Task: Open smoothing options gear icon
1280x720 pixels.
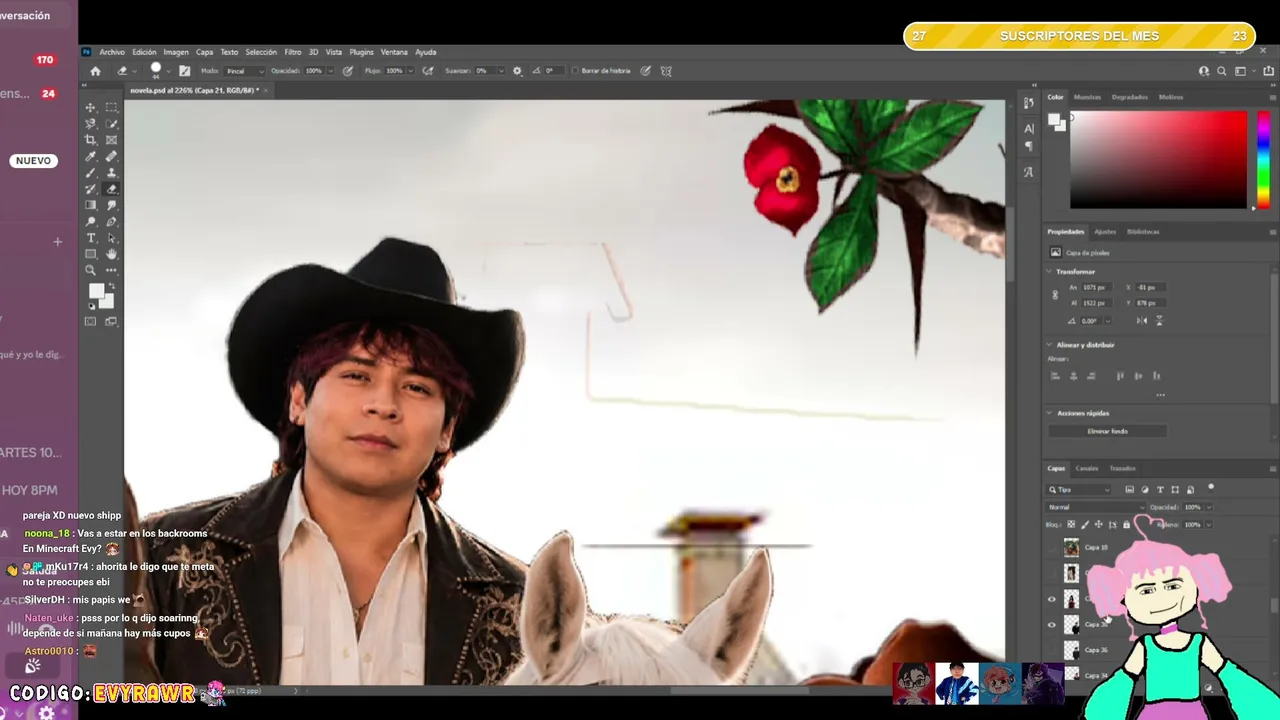Action: 517,71
